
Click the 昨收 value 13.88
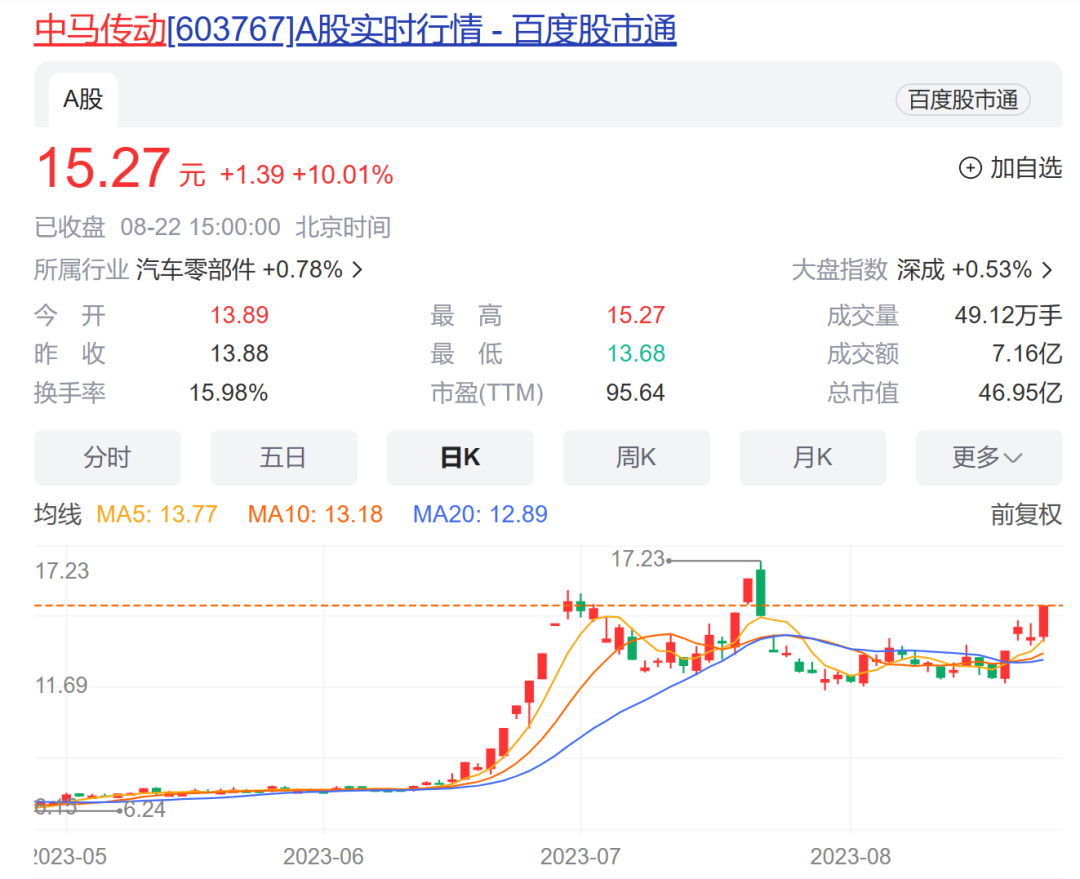tap(239, 353)
